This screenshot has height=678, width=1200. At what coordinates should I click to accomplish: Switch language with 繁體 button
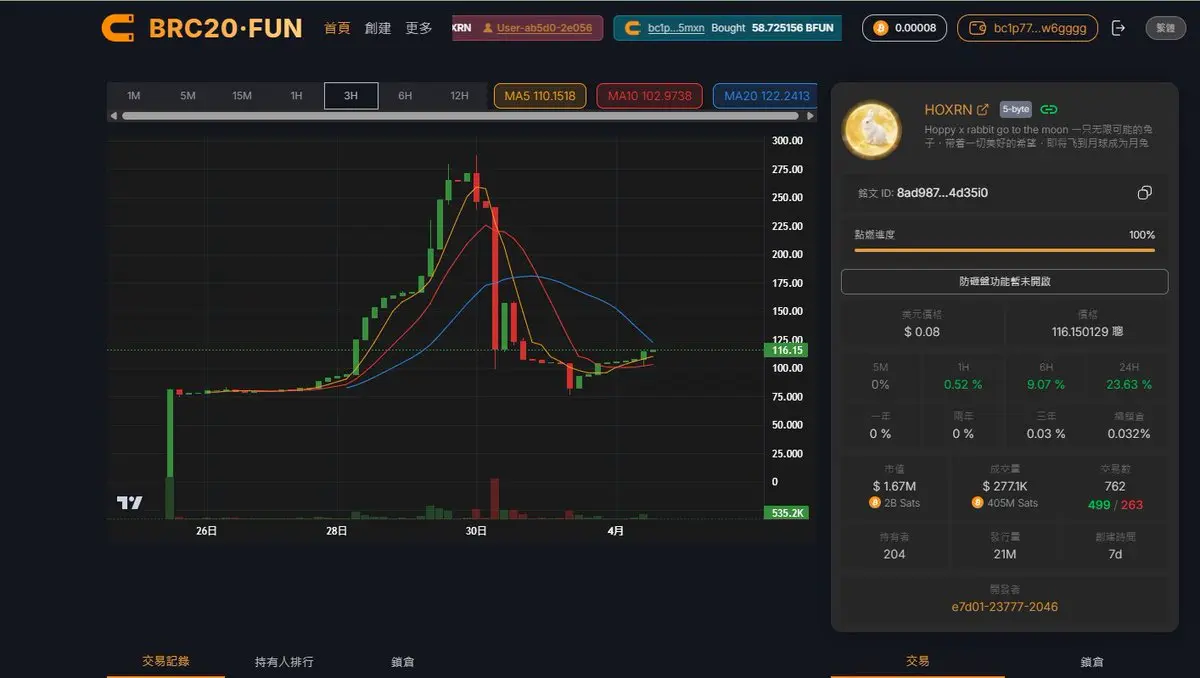[x=1165, y=28]
